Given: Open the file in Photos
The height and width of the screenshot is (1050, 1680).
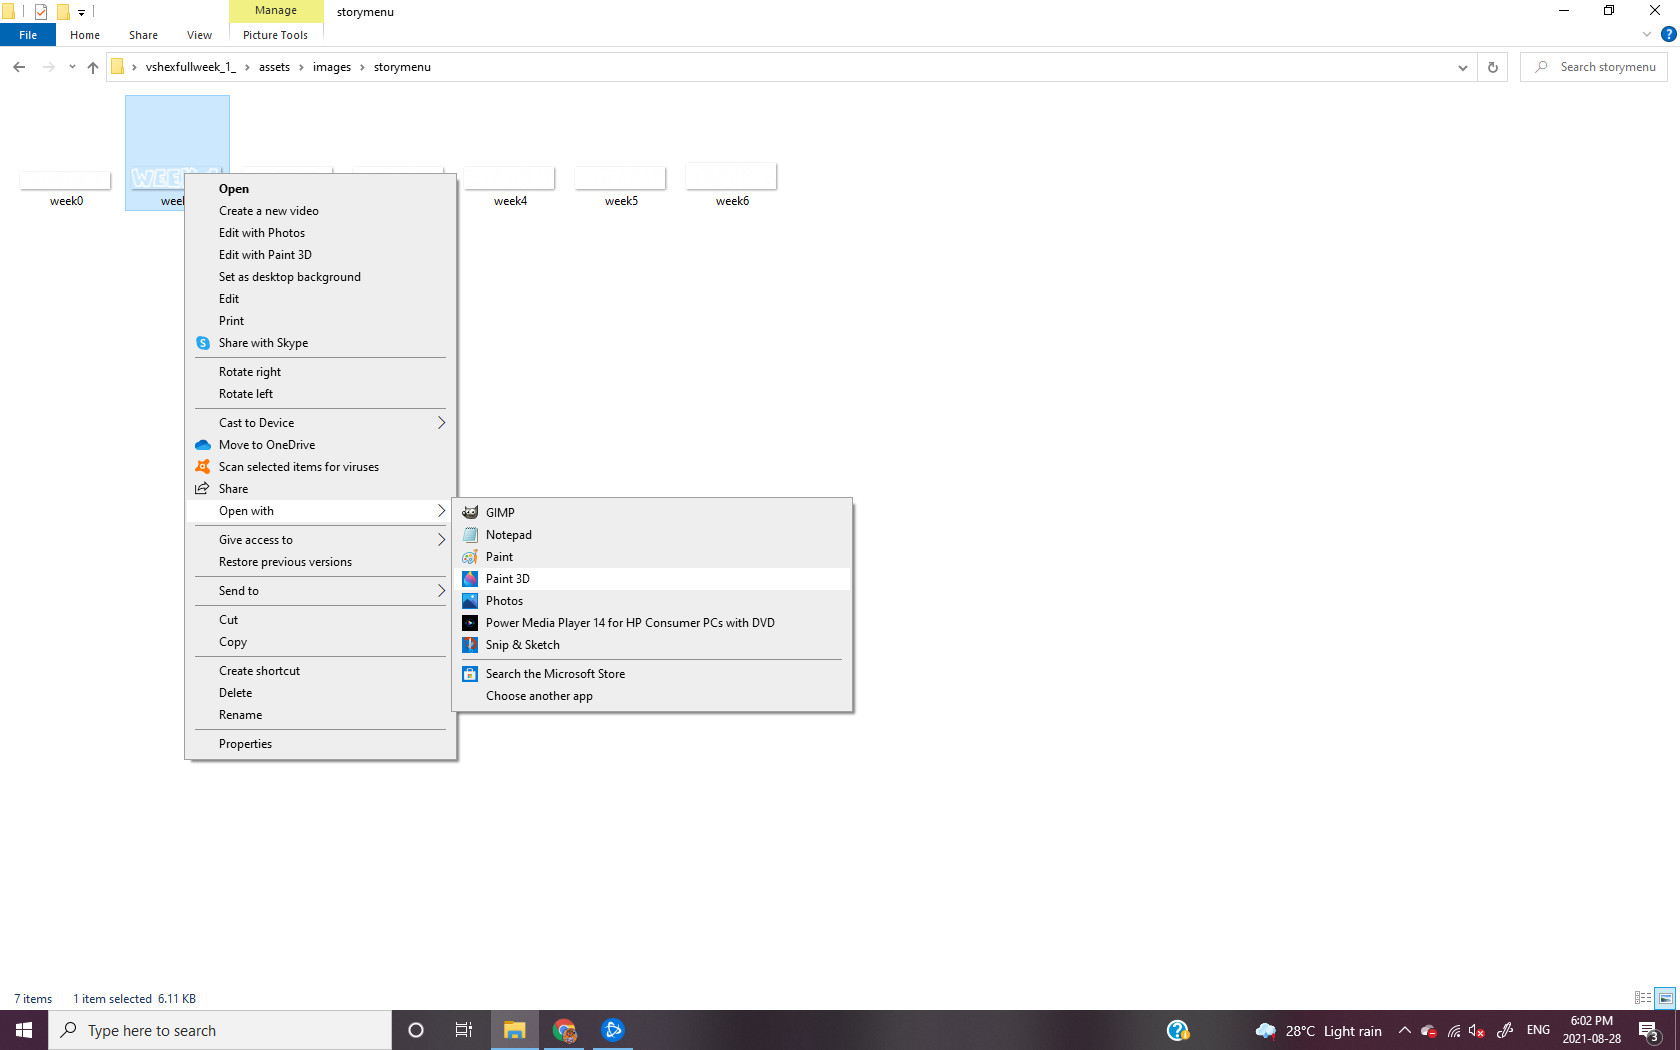Looking at the screenshot, I should pyautogui.click(x=505, y=600).
